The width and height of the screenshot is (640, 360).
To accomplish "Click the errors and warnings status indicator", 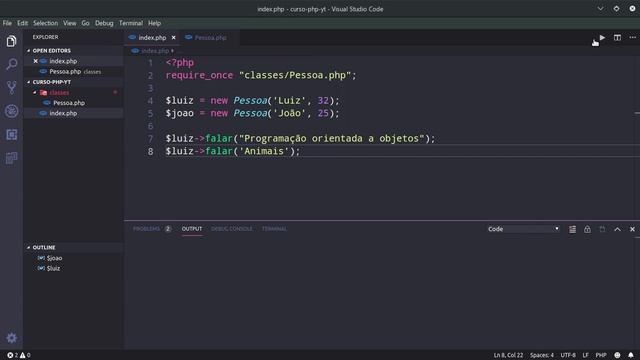I will 19,355.
